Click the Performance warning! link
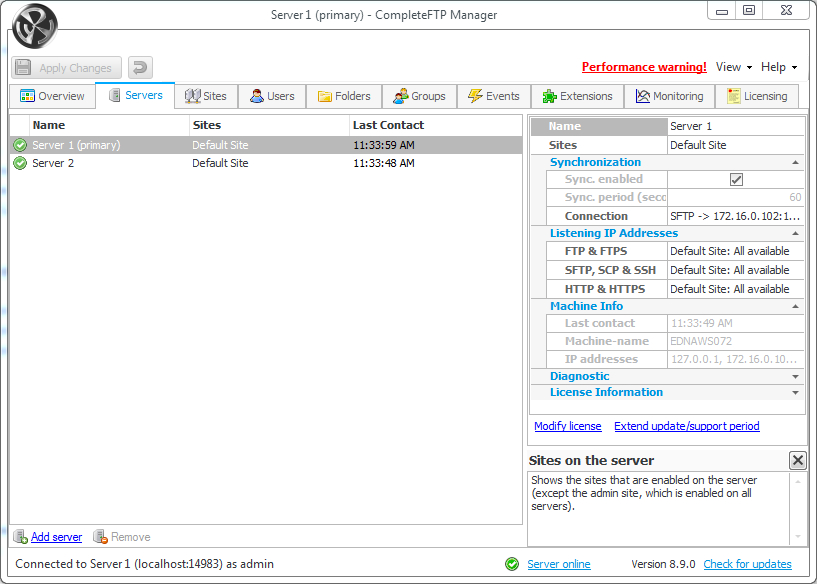Image resolution: width=817 pixels, height=584 pixels. coord(644,67)
